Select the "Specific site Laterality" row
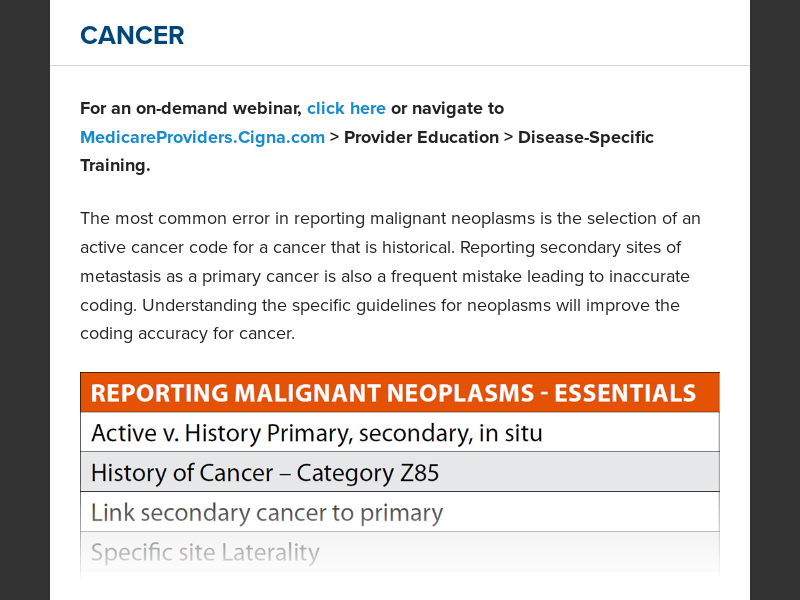The width and height of the screenshot is (800, 600). pos(399,552)
